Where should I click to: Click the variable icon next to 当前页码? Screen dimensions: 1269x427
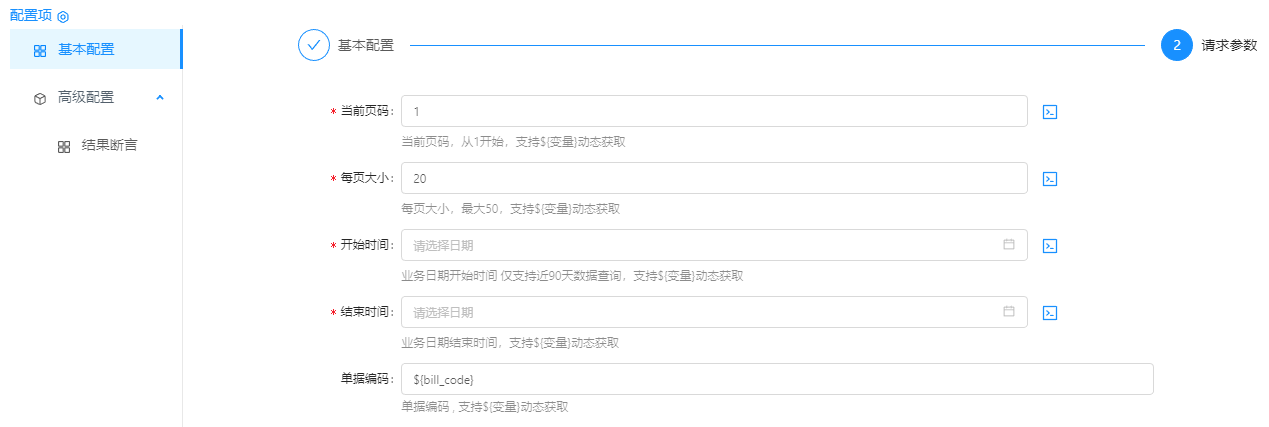(1050, 112)
